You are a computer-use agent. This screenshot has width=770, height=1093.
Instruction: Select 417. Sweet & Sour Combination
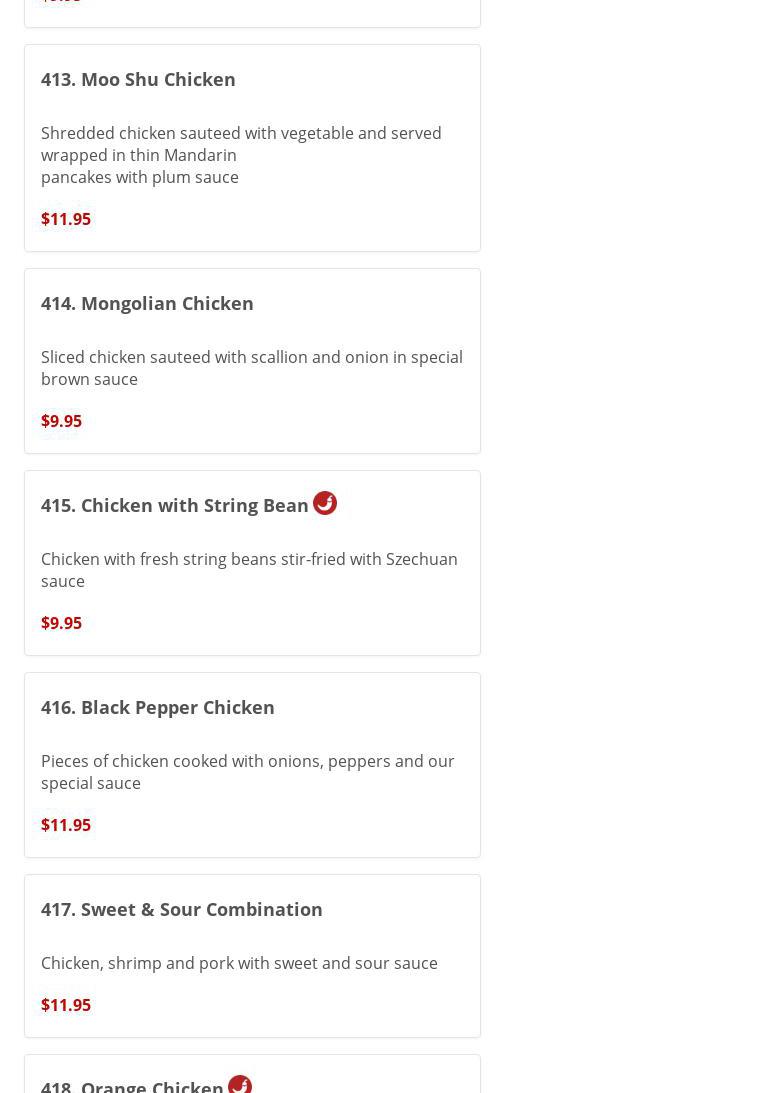tap(182, 909)
